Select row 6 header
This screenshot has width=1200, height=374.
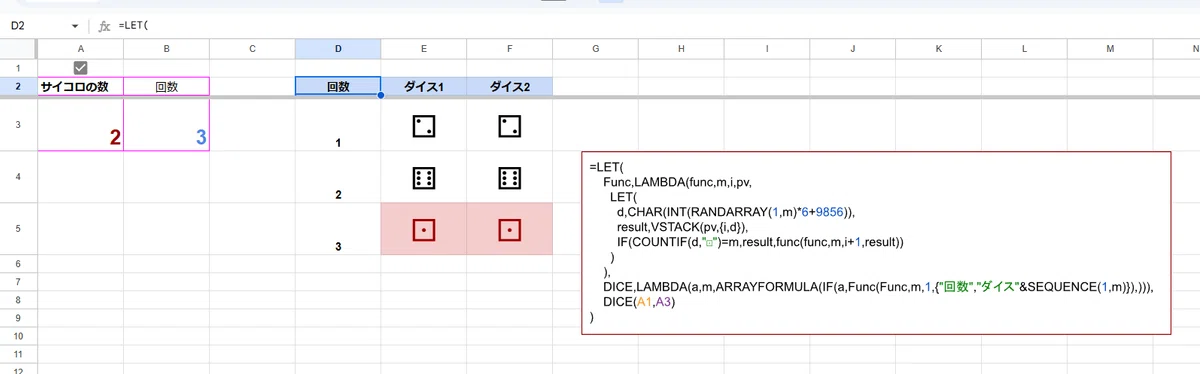click(x=18, y=263)
